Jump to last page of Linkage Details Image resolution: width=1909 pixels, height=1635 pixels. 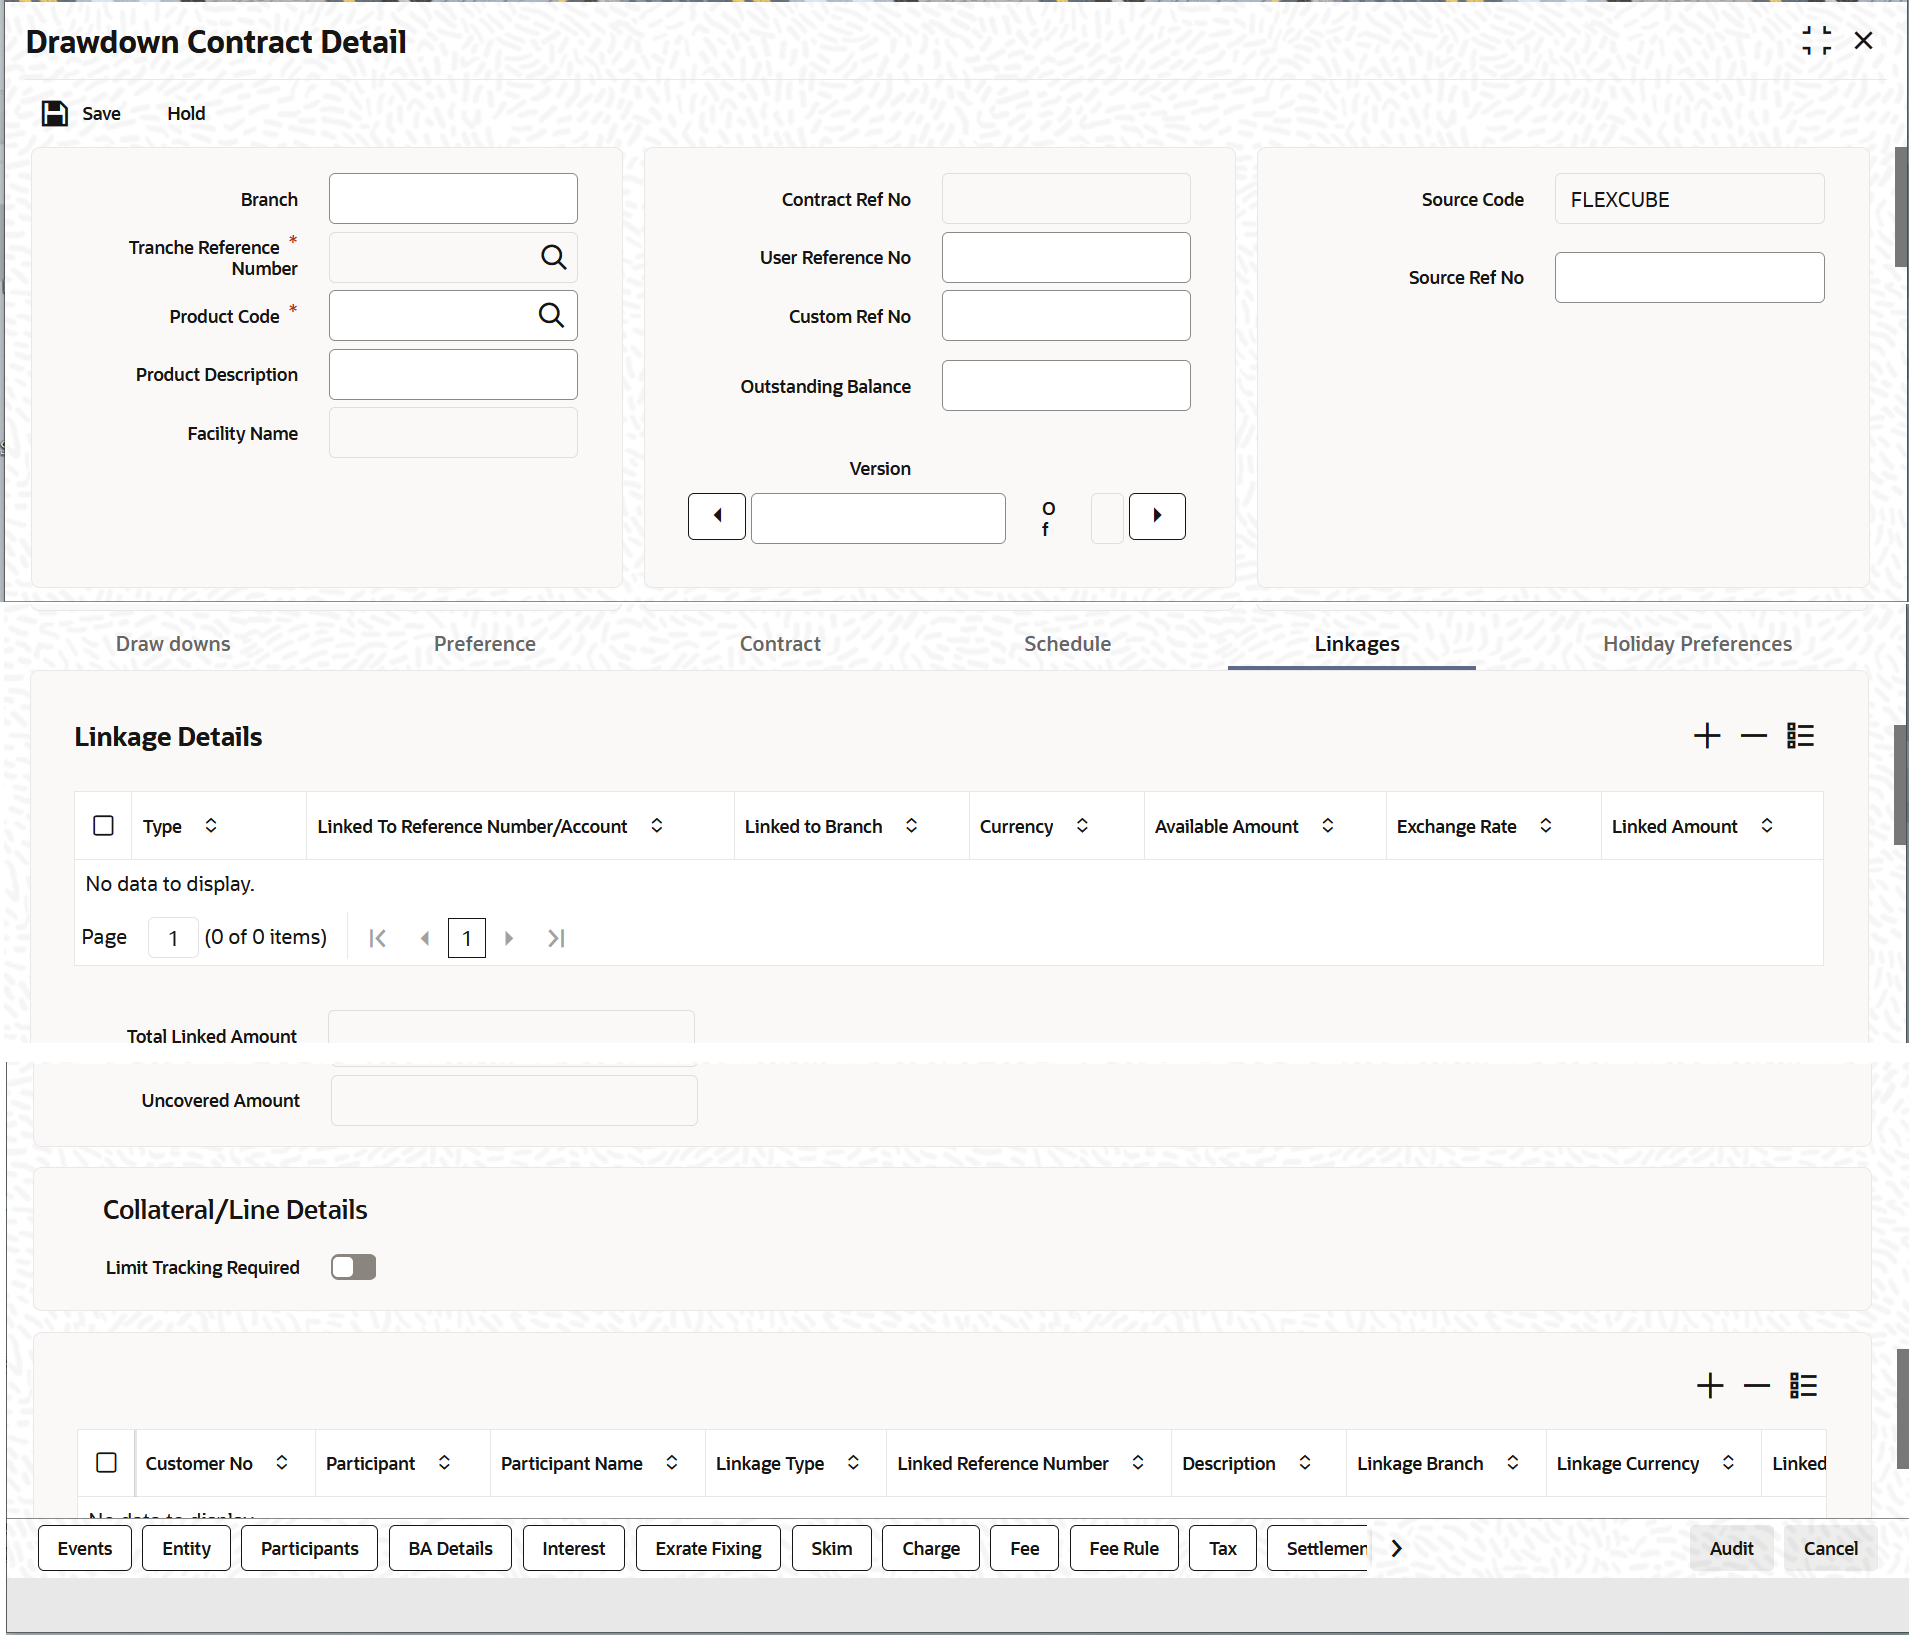coord(557,938)
